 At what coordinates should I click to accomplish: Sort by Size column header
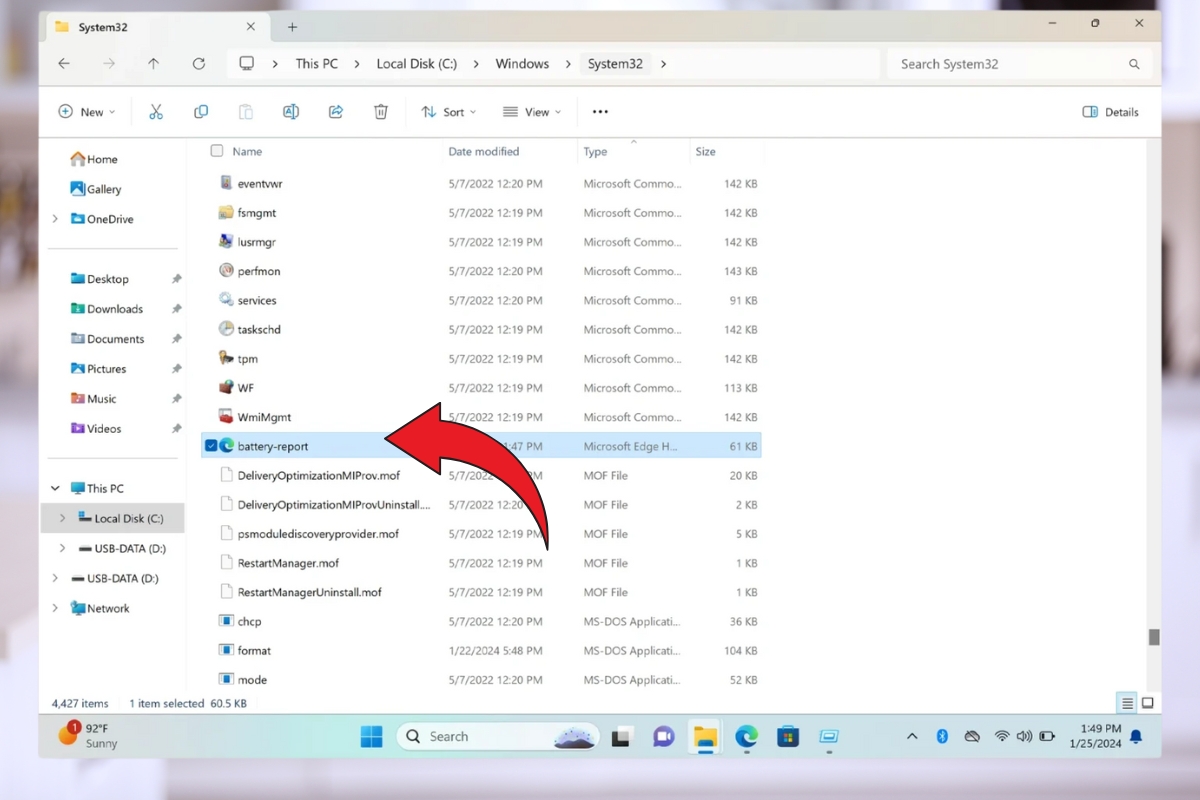pyautogui.click(x=705, y=152)
